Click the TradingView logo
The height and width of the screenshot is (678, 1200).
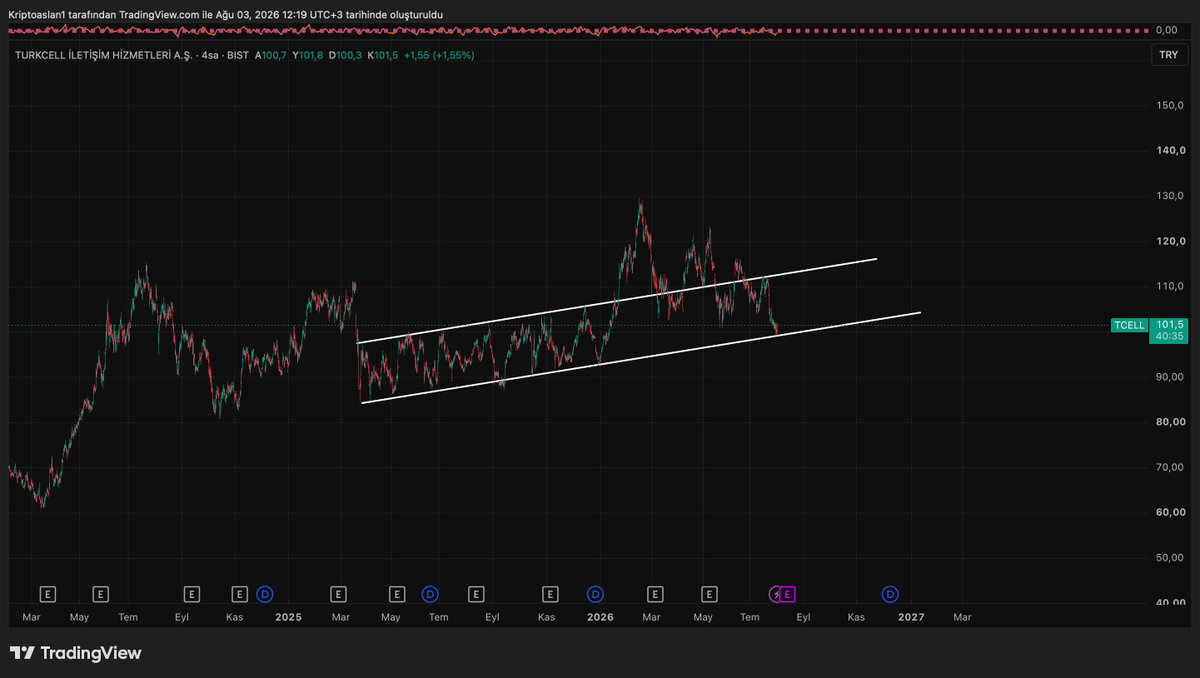pos(76,653)
